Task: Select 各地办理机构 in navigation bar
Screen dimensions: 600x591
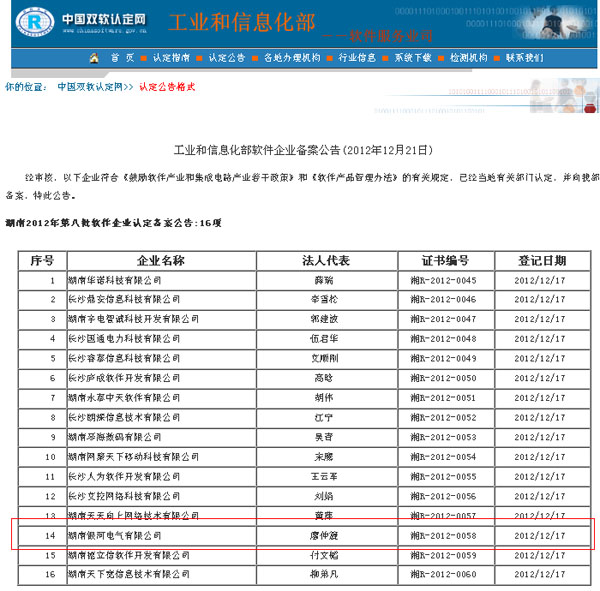Action: coord(292,58)
